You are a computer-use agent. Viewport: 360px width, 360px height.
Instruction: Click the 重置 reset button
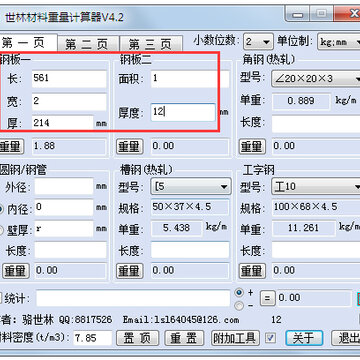(x=184, y=338)
